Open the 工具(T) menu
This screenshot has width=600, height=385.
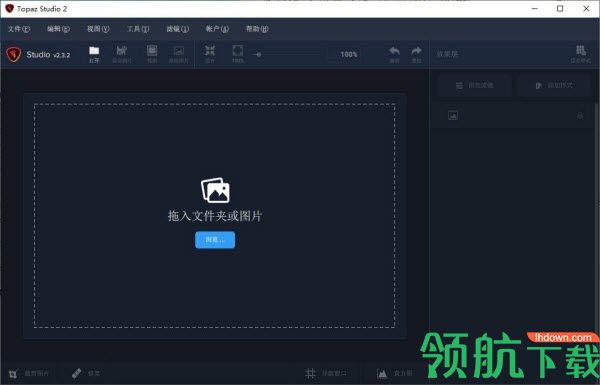click(138, 29)
